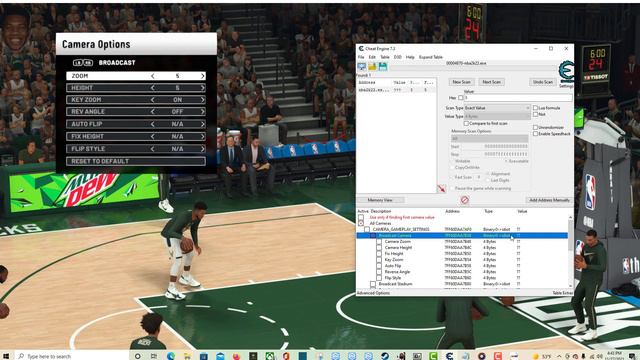Expand CAMERA_GAMEPLAY_SETTINGS group checkbox
The width and height of the screenshot is (640, 360).
(x=367, y=229)
